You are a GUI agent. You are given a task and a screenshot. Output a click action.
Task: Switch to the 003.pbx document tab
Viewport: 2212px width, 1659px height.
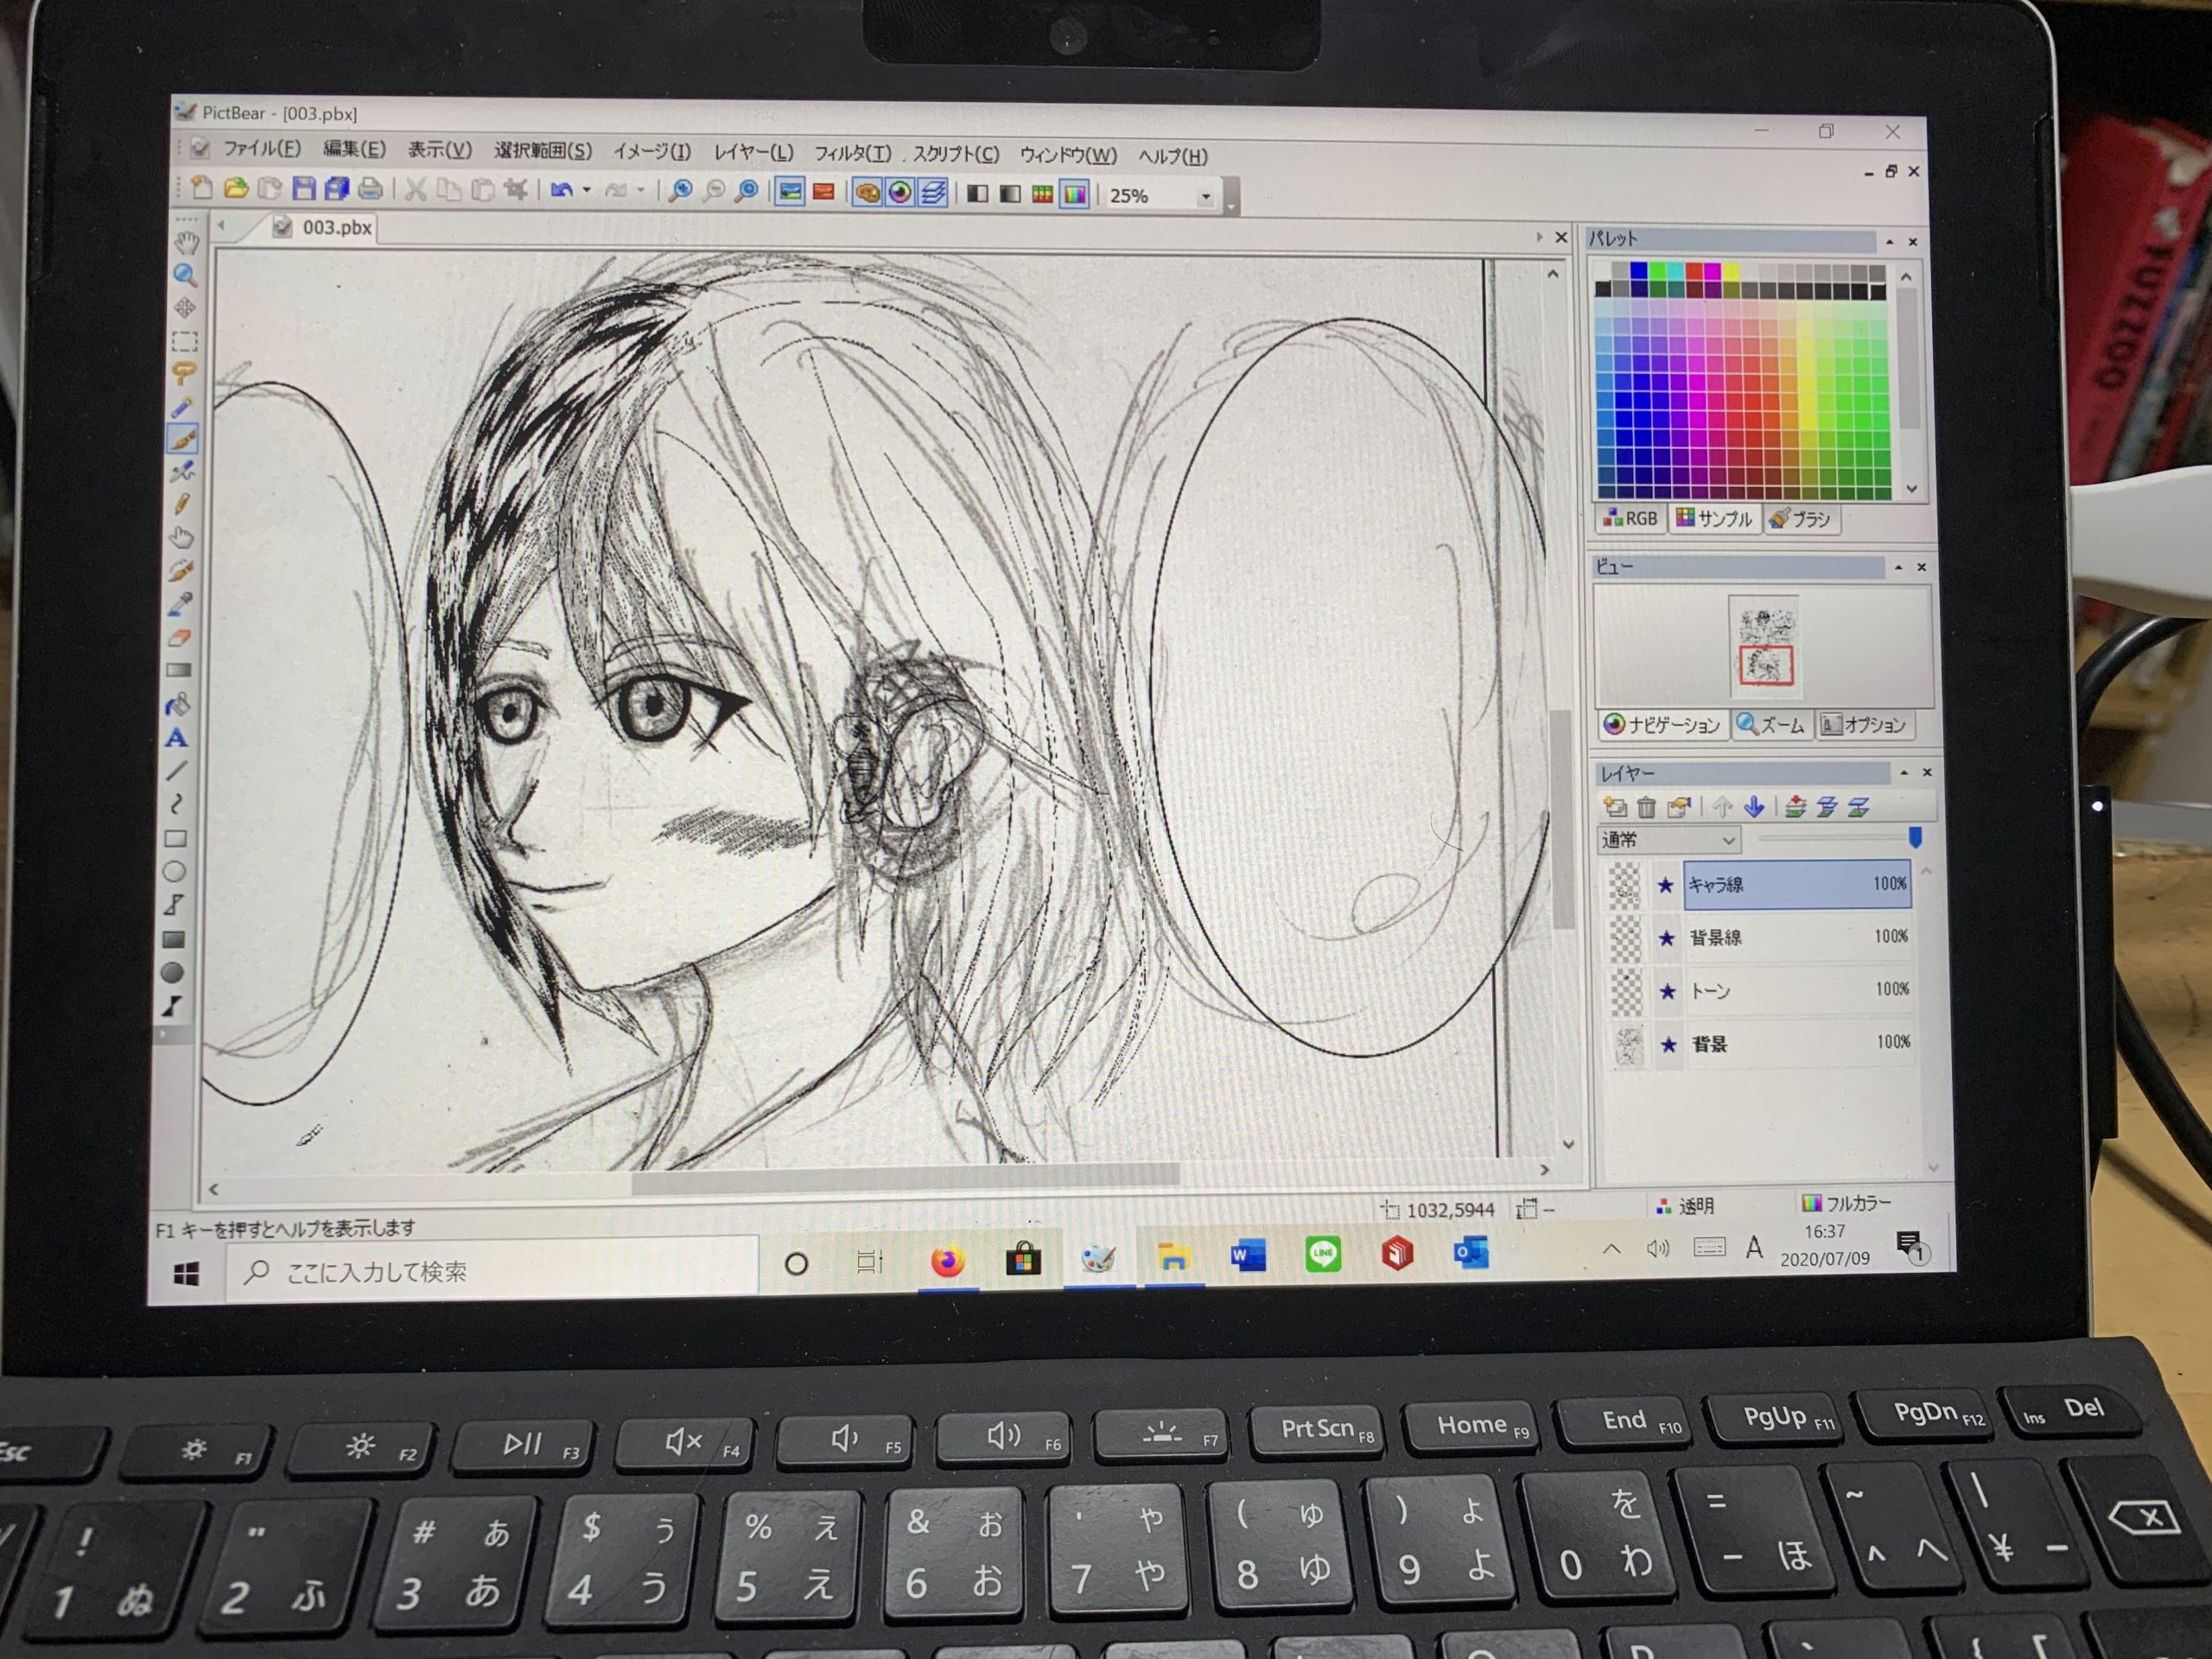[323, 227]
